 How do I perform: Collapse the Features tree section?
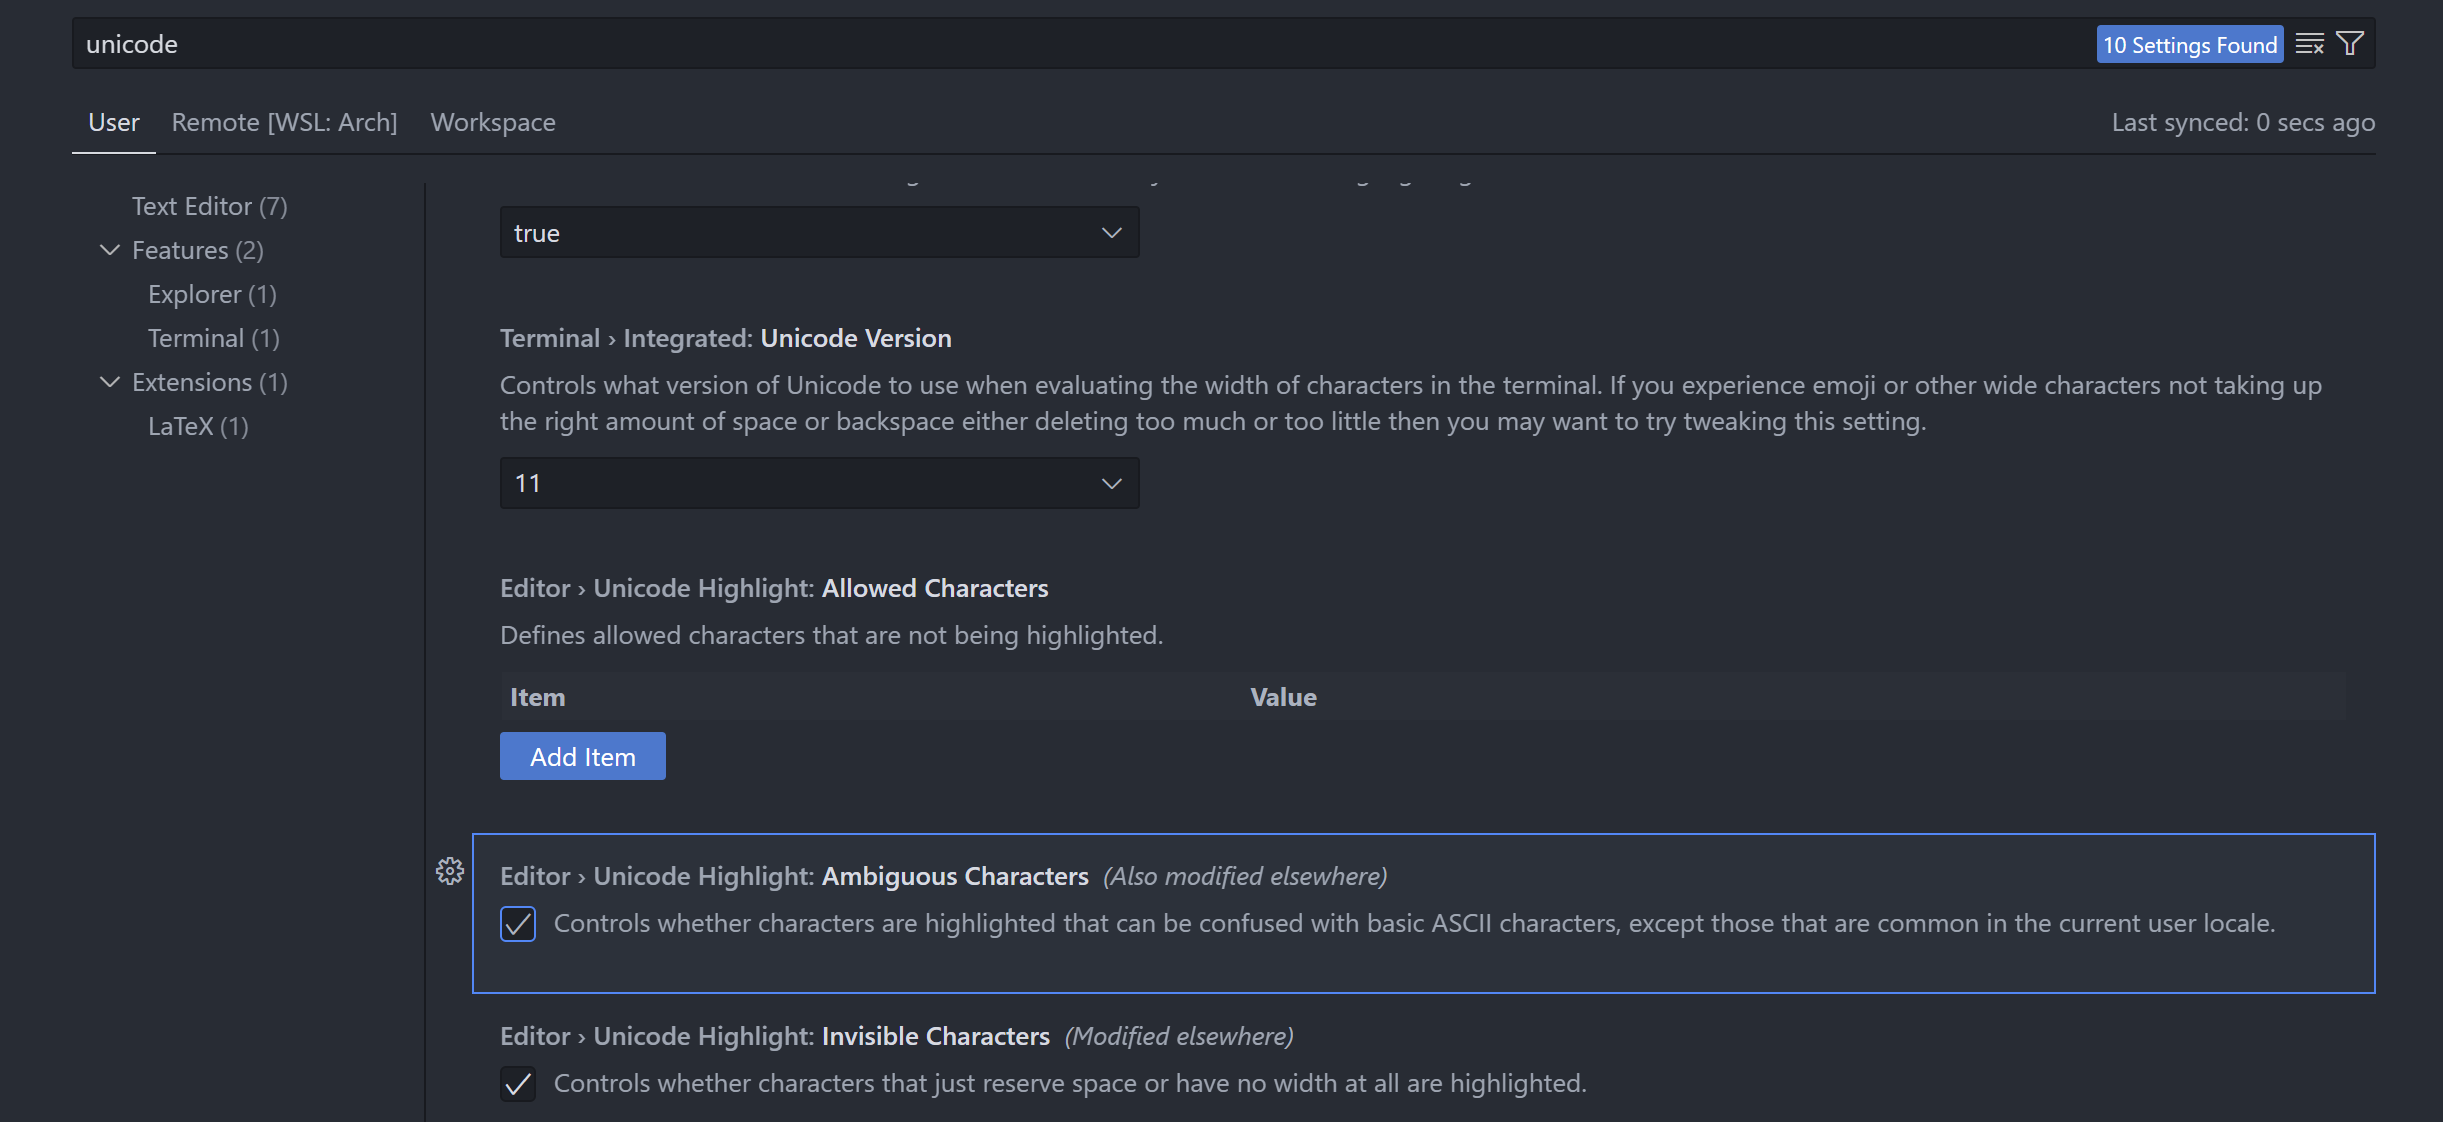(x=110, y=250)
